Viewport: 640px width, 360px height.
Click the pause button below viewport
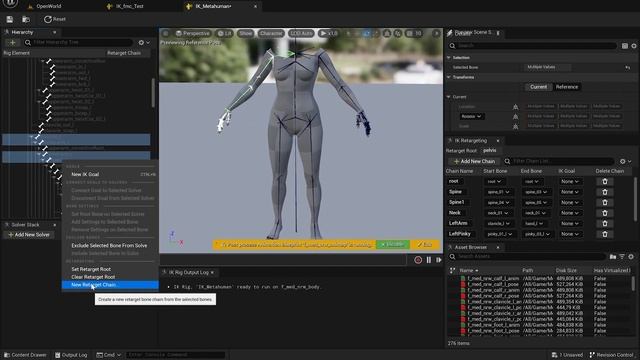pos(429,260)
